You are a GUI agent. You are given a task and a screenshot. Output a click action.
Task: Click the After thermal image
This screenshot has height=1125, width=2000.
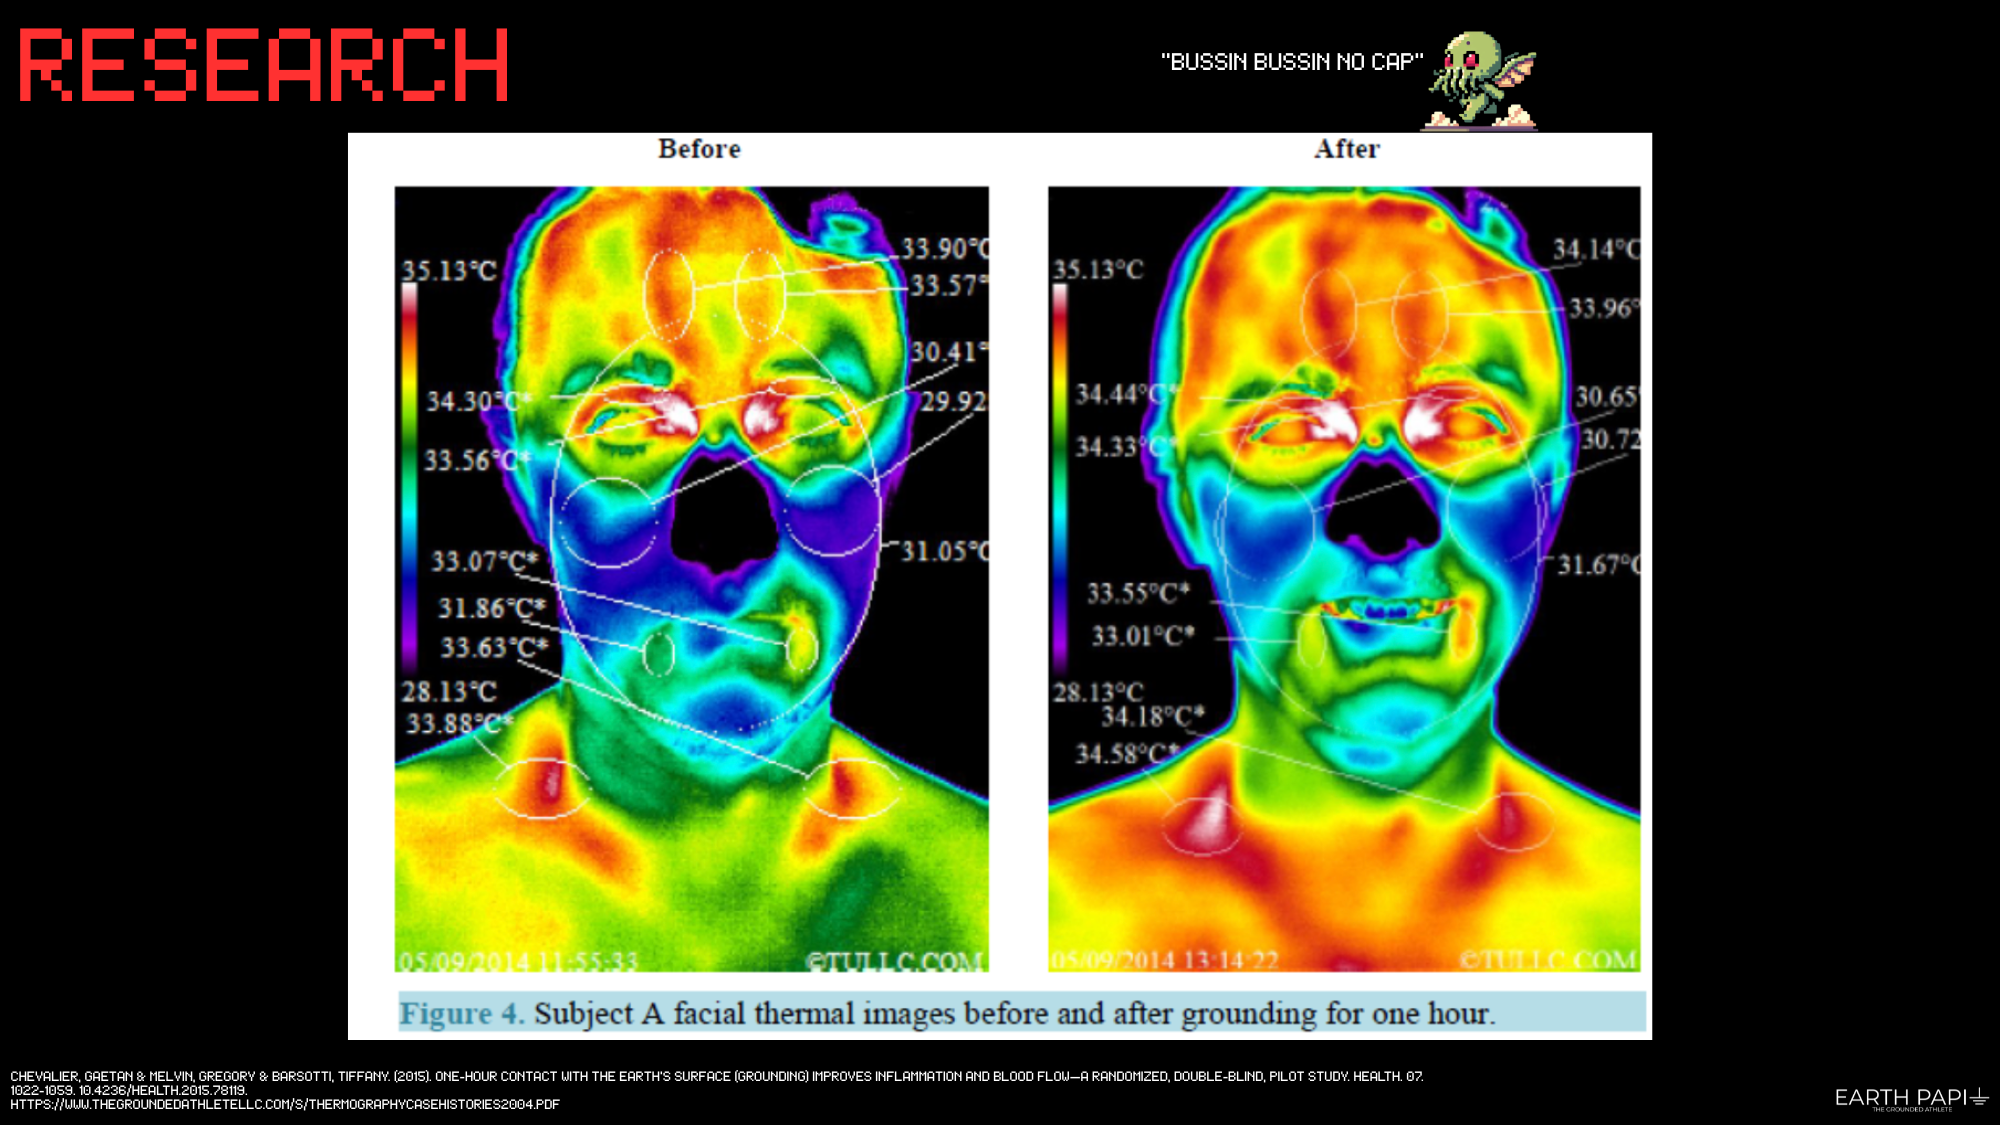point(1343,578)
